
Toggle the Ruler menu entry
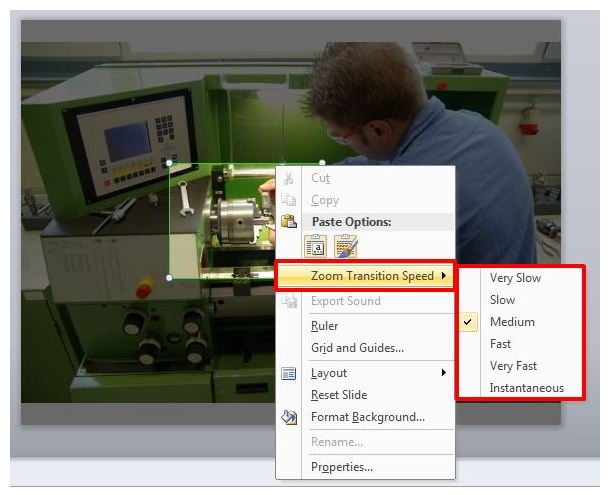[324, 326]
